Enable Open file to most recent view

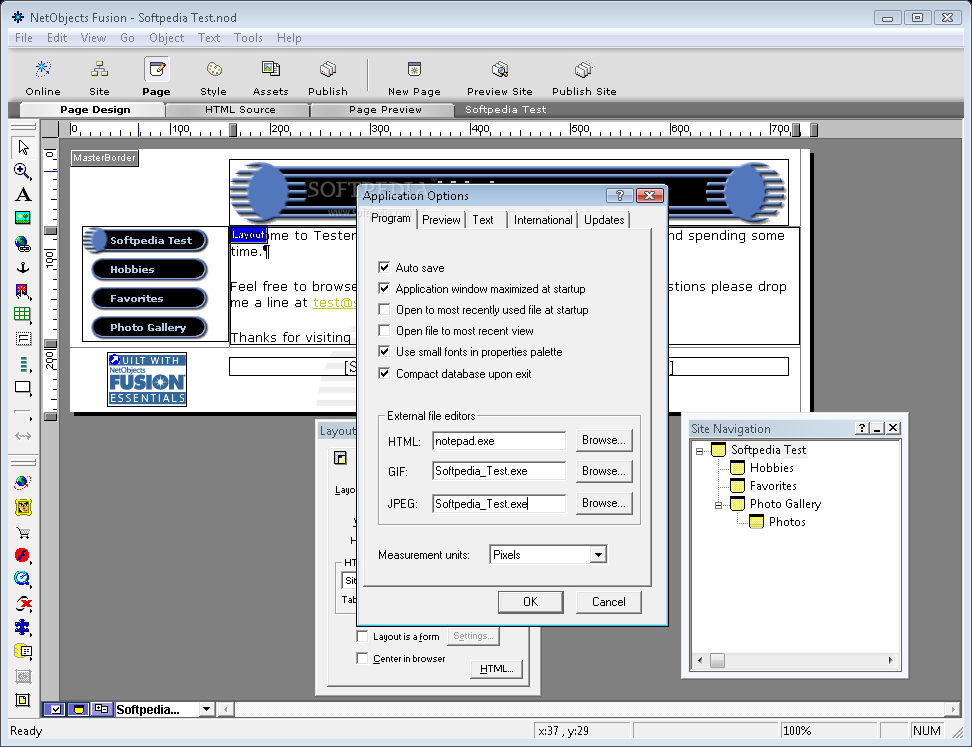[384, 330]
